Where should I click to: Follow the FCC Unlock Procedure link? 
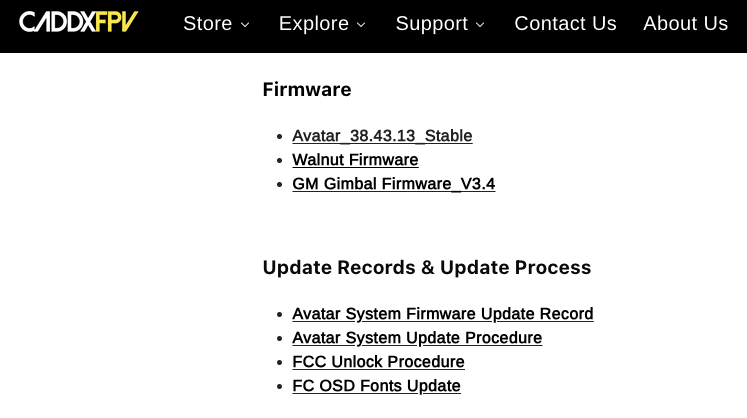378,362
